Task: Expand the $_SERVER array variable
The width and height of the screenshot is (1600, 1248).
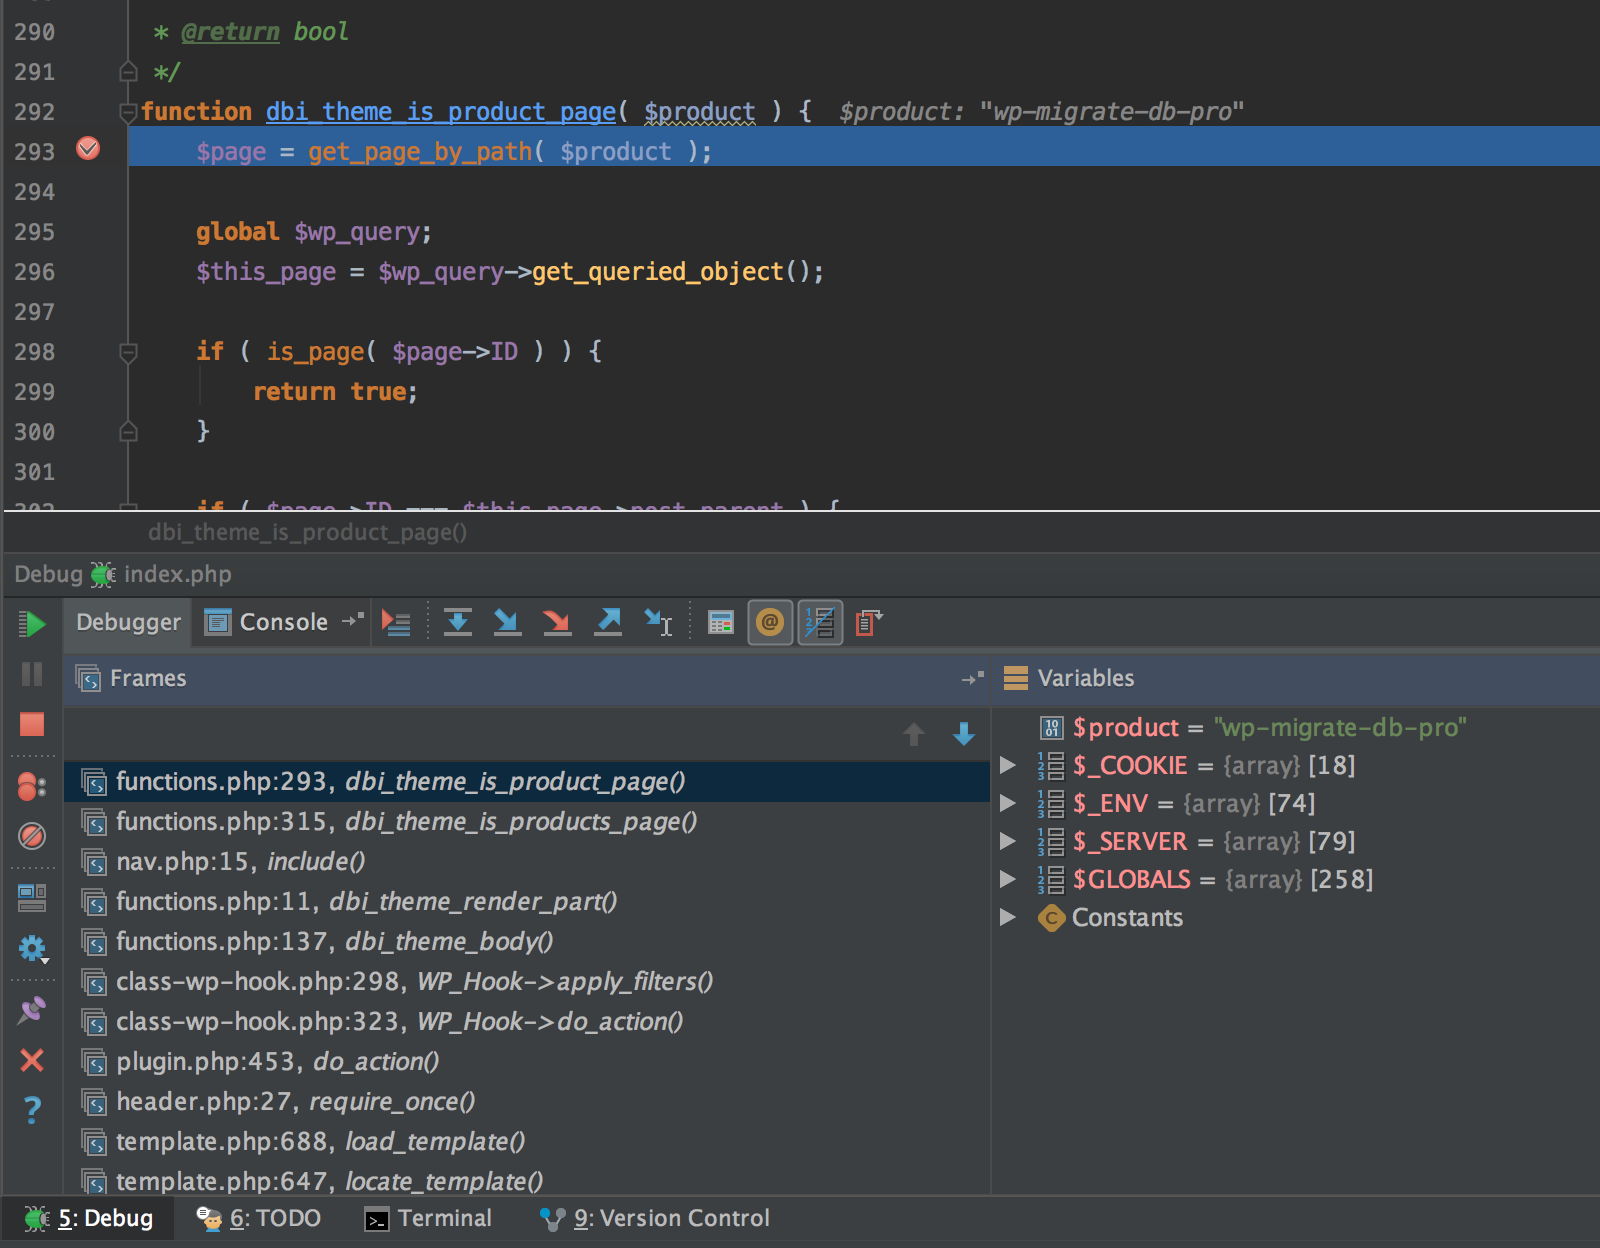Action: [x=1008, y=841]
